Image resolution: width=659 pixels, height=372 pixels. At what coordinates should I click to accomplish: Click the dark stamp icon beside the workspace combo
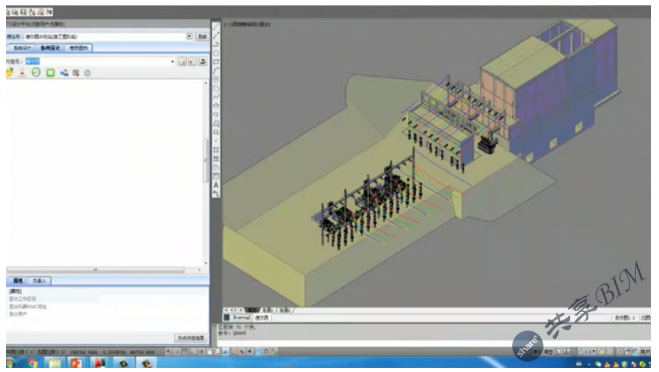click(x=203, y=61)
